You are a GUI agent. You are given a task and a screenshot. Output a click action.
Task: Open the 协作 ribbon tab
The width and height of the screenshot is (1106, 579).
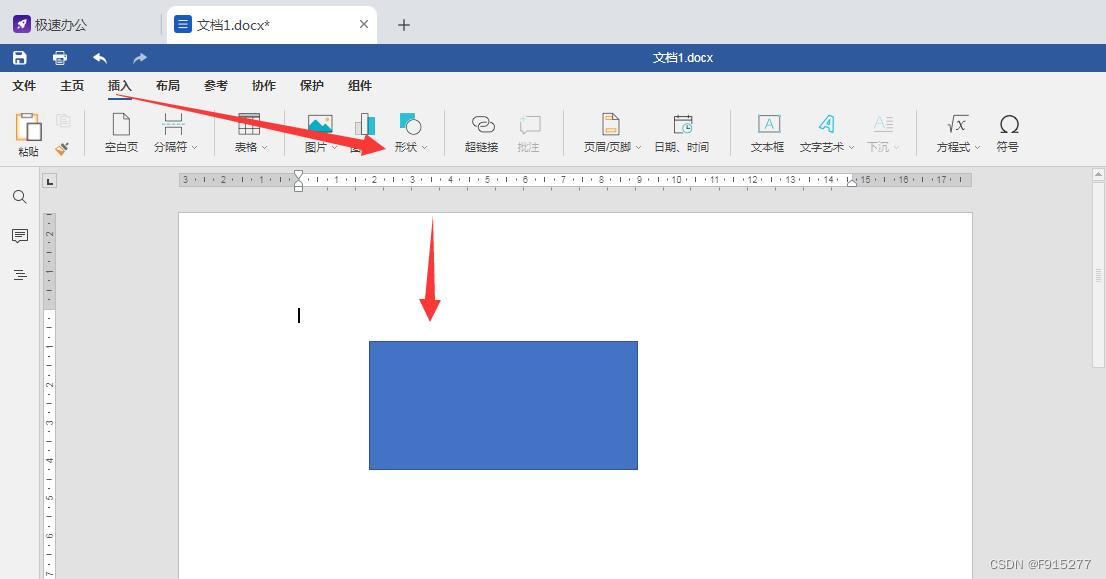(x=264, y=85)
